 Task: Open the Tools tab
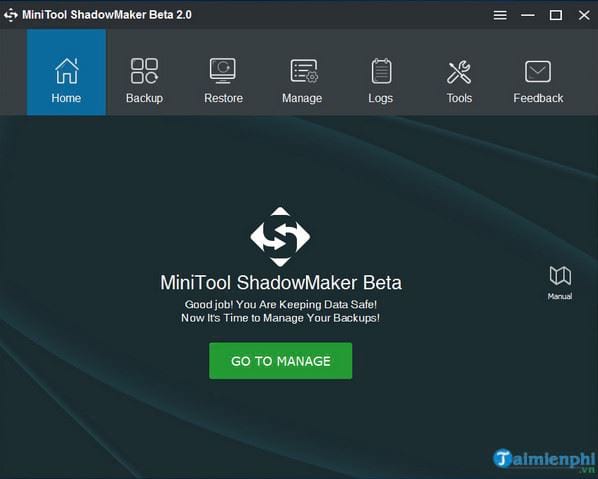click(459, 80)
